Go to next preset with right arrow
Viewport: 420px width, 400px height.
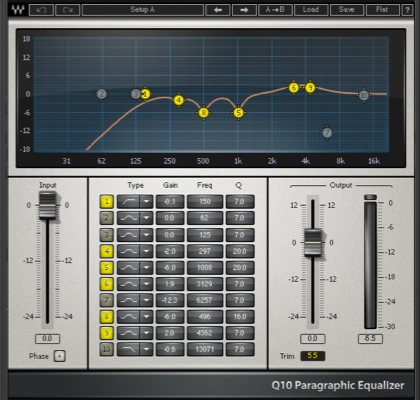coord(244,10)
